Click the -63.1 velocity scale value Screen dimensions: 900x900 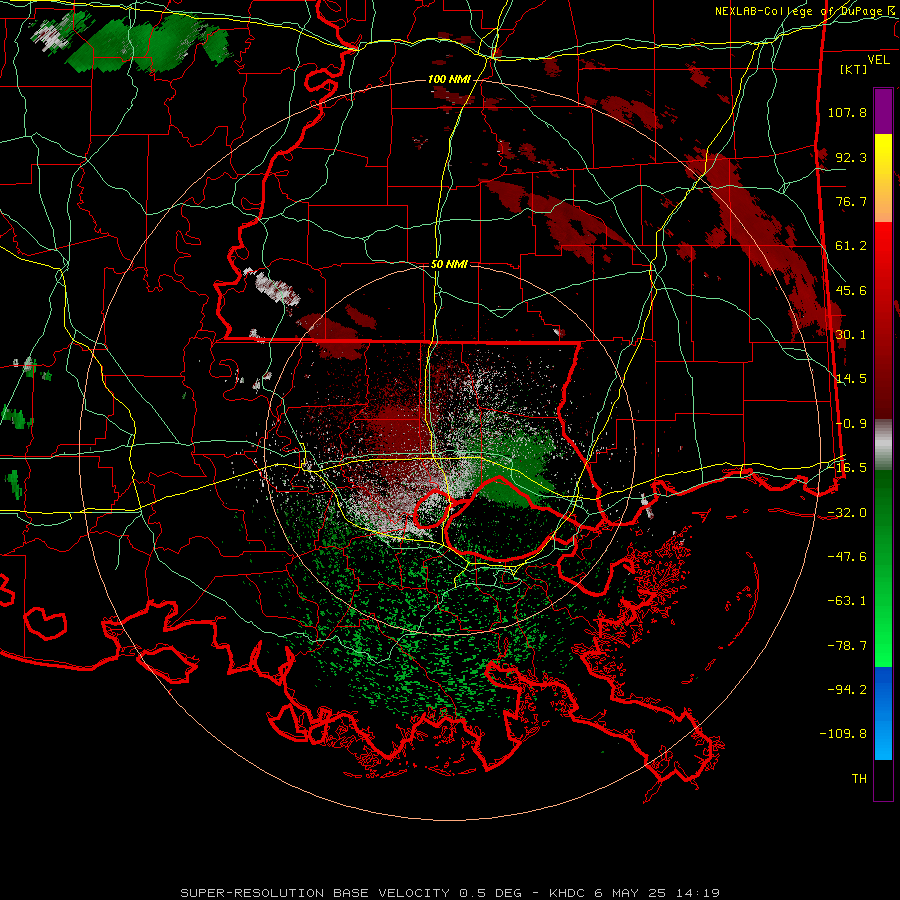point(847,601)
